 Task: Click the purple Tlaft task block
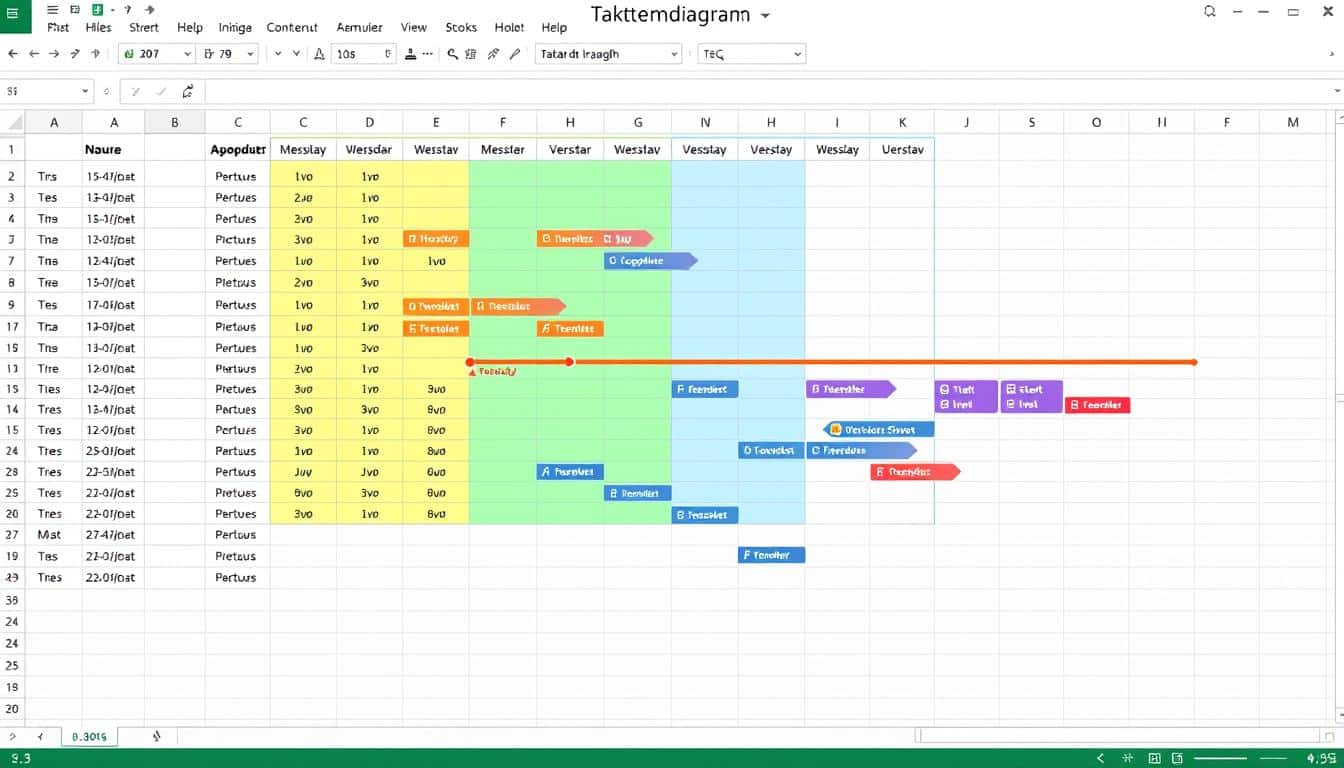tap(966, 397)
